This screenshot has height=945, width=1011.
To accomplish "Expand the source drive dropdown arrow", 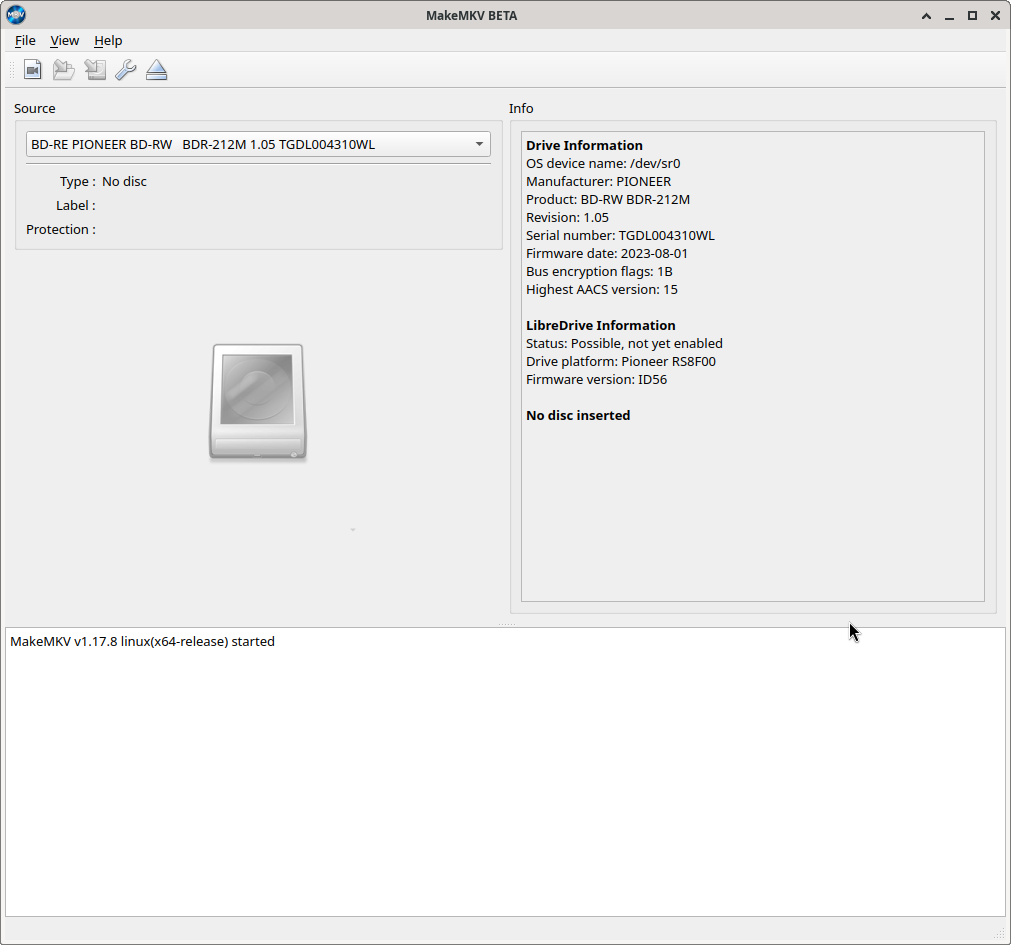I will pyautogui.click(x=479, y=144).
